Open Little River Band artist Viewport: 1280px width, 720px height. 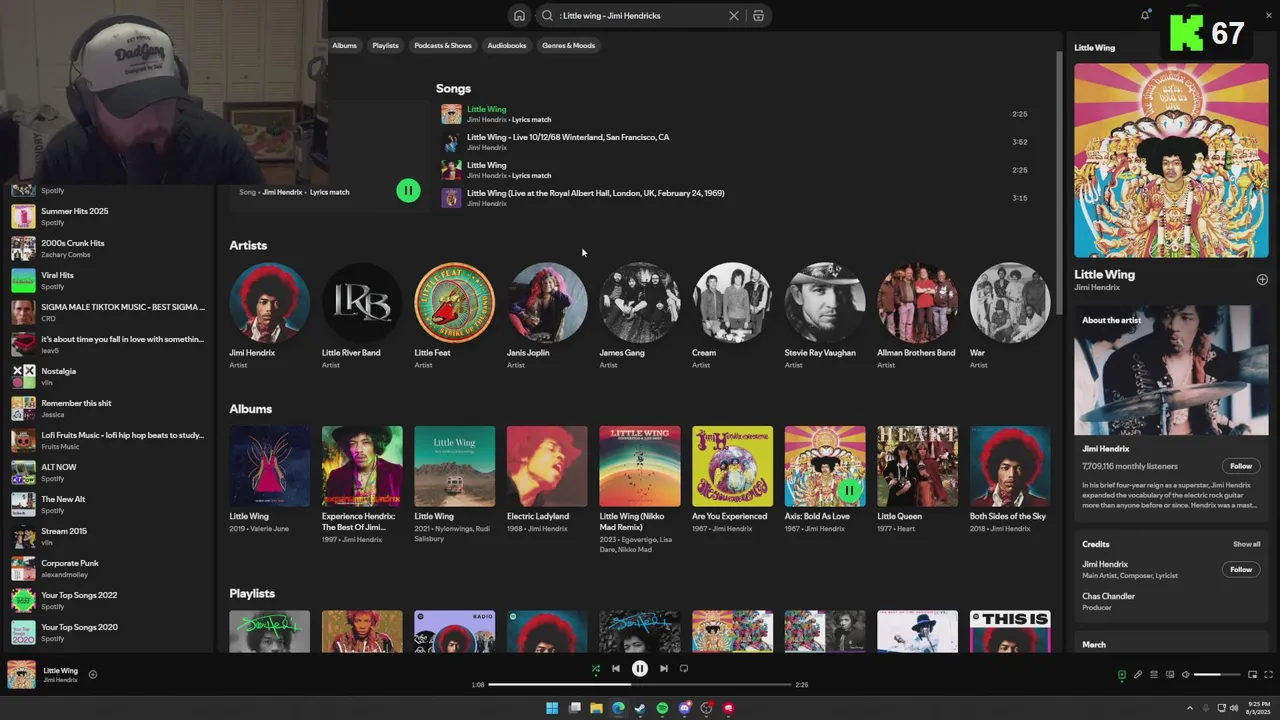coord(362,303)
